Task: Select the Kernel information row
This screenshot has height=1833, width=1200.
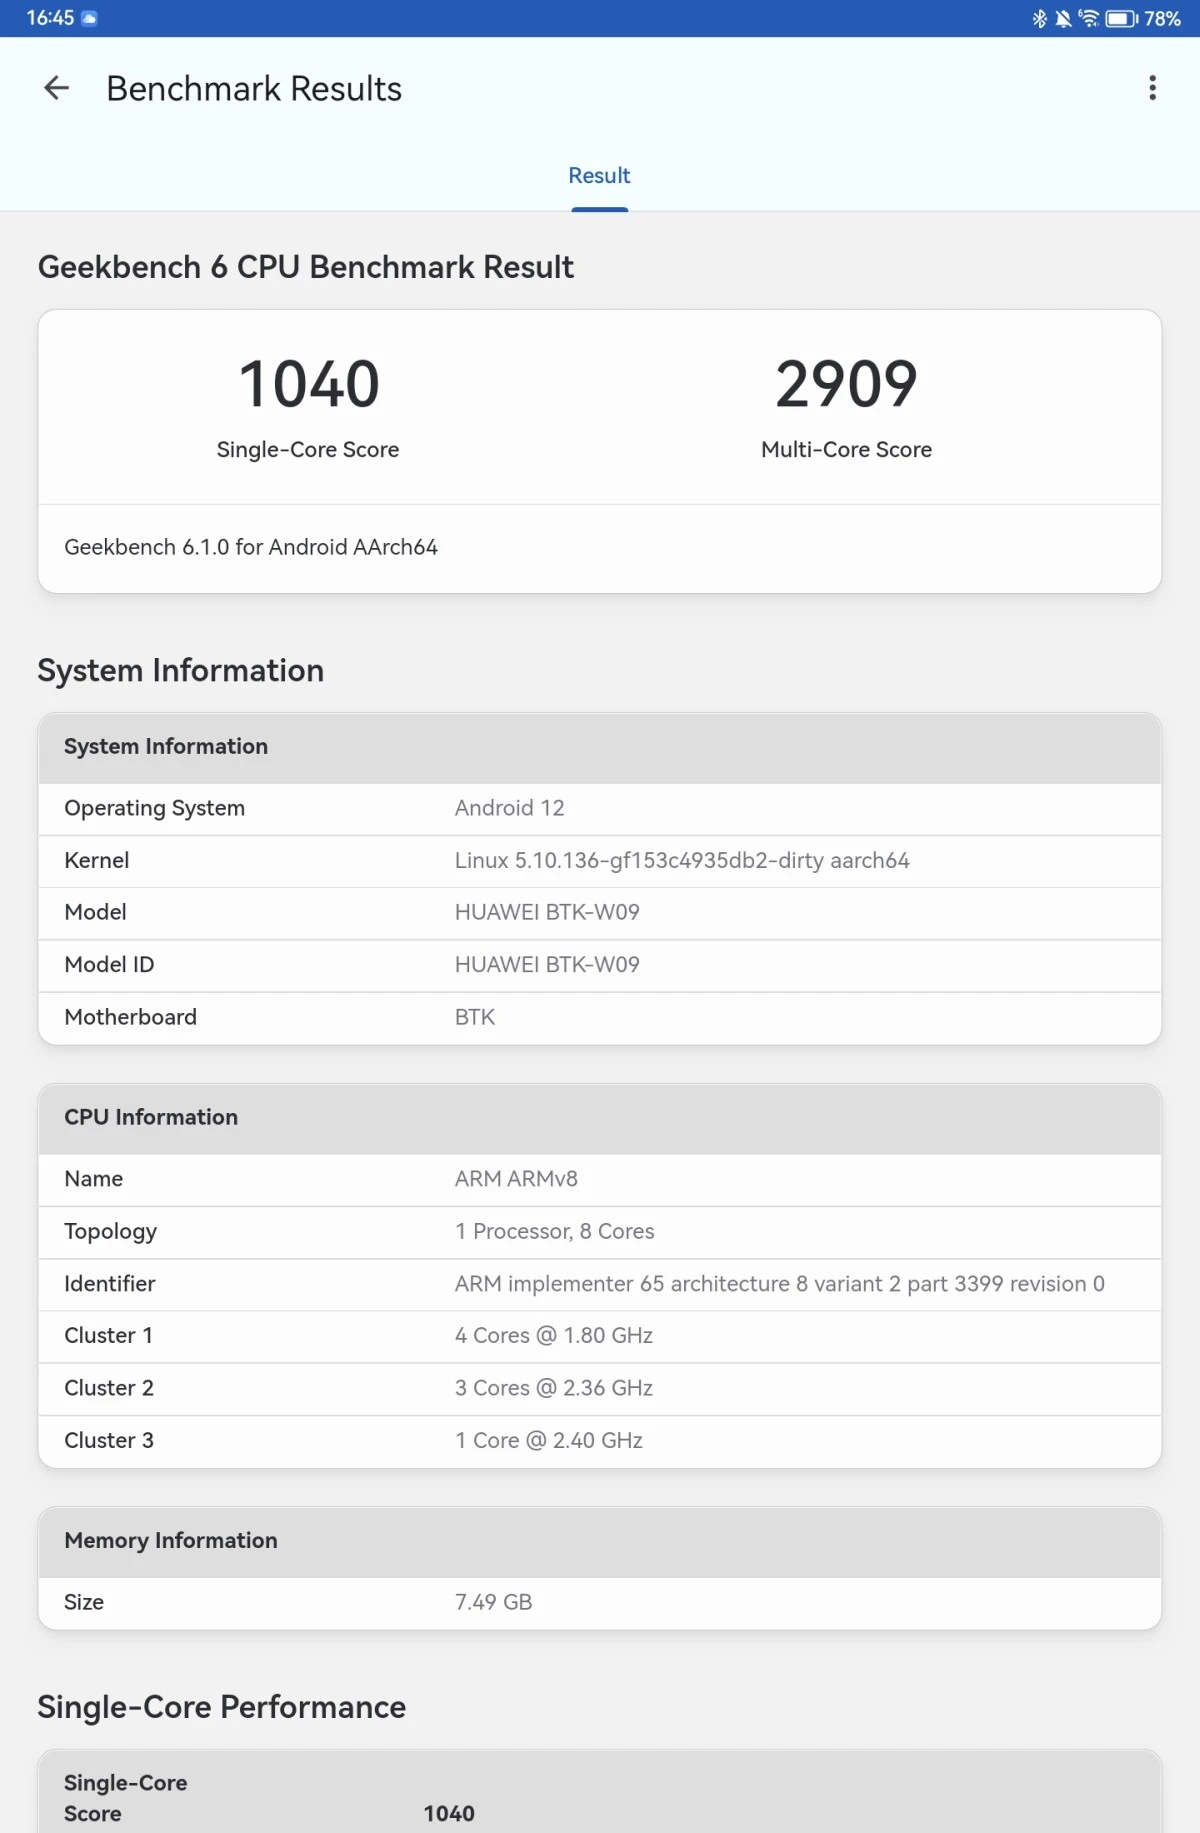Action: click(600, 861)
